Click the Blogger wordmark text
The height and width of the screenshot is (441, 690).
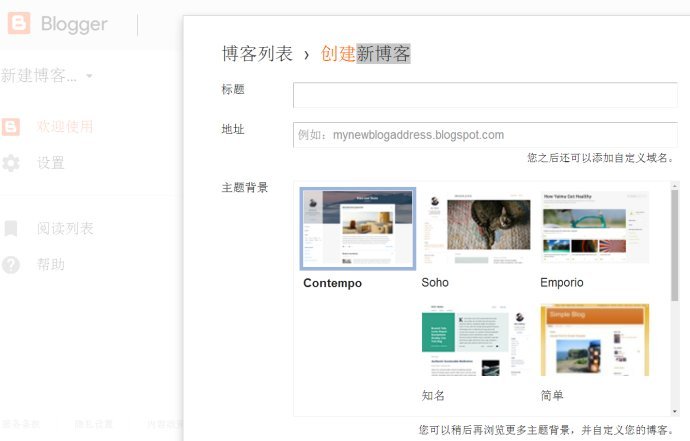point(74,24)
